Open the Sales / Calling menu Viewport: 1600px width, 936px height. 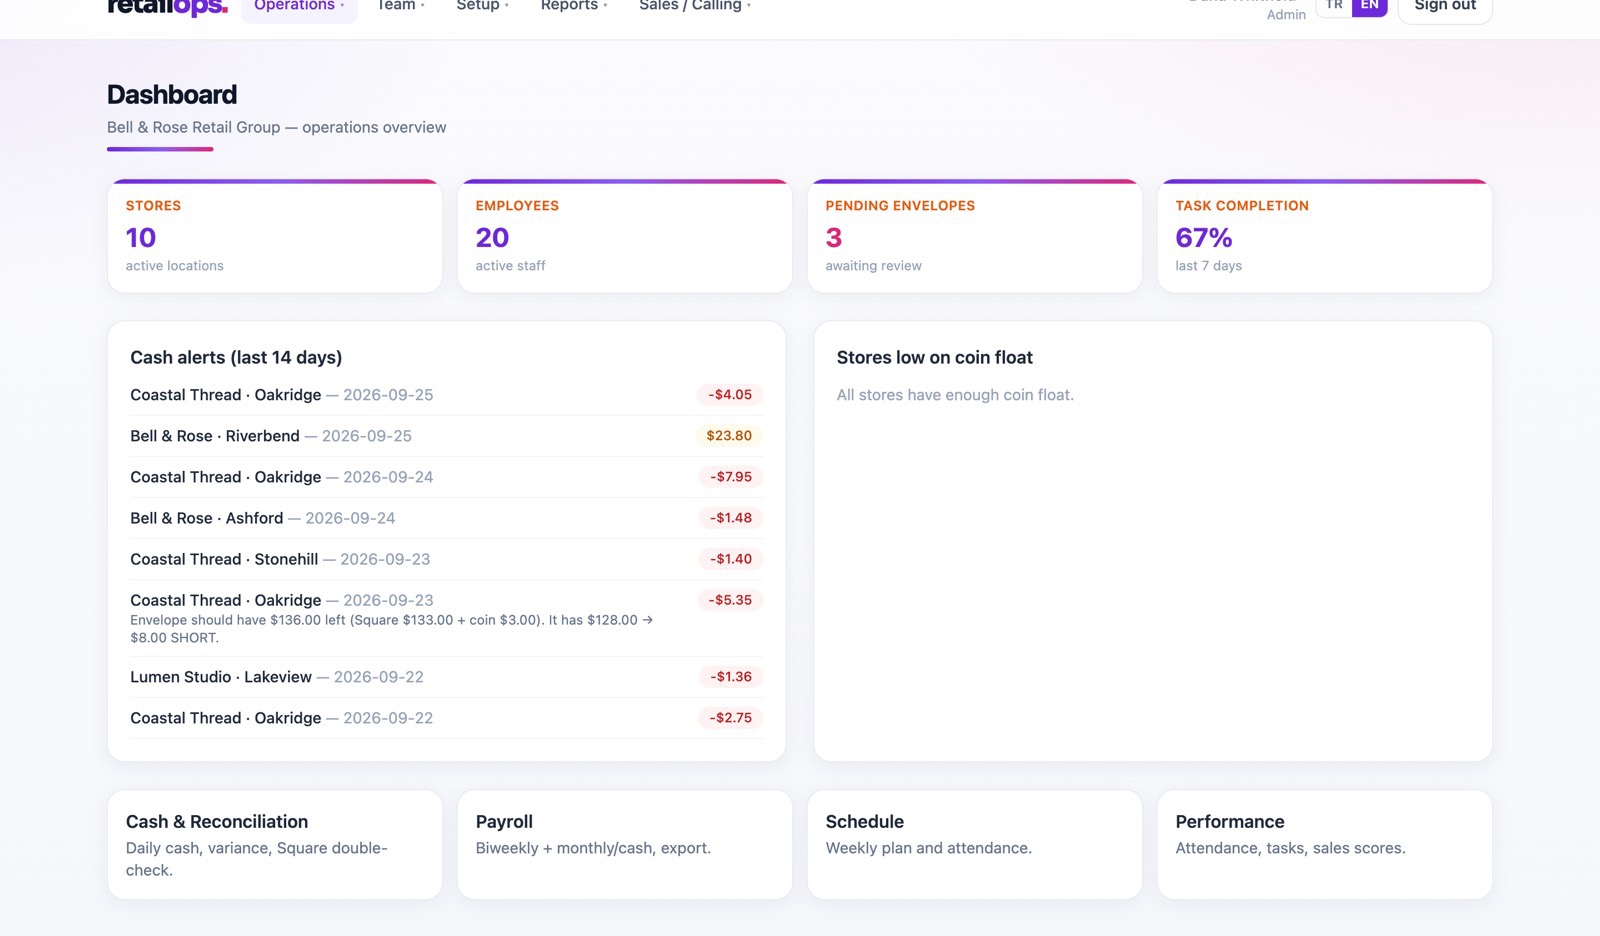tap(695, 6)
